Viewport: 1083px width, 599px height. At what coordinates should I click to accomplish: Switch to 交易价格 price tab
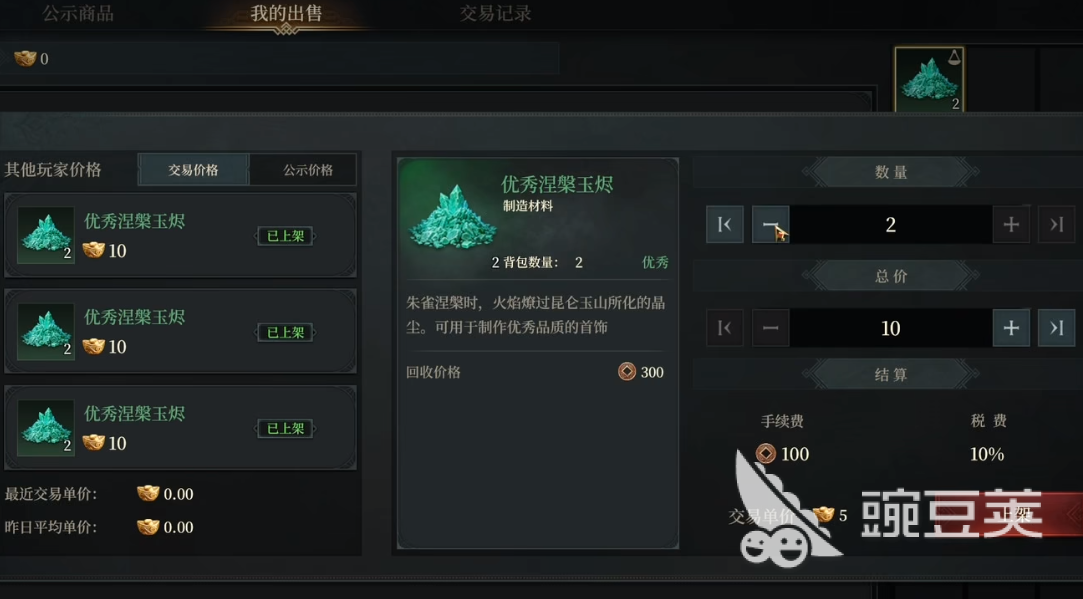pos(193,170)
